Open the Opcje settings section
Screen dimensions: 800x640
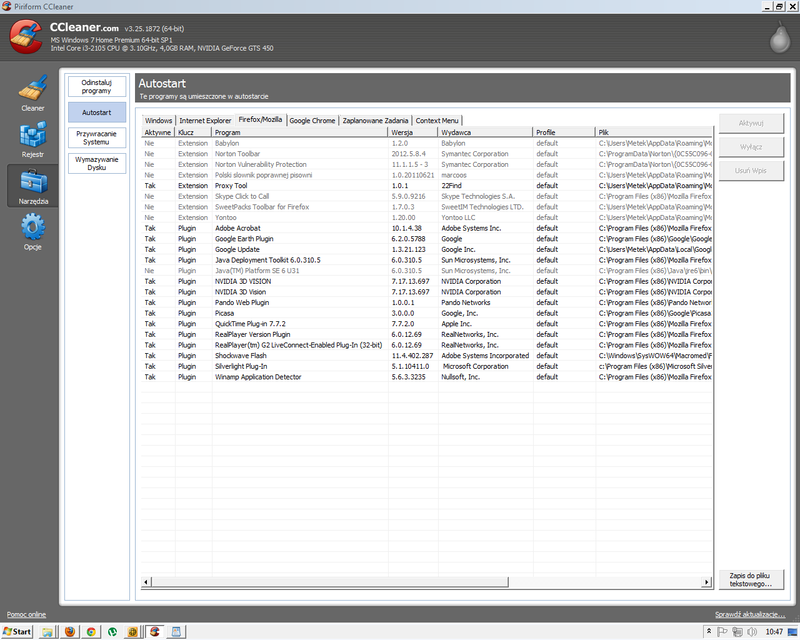pyautogui.click(x=33, y=232)
